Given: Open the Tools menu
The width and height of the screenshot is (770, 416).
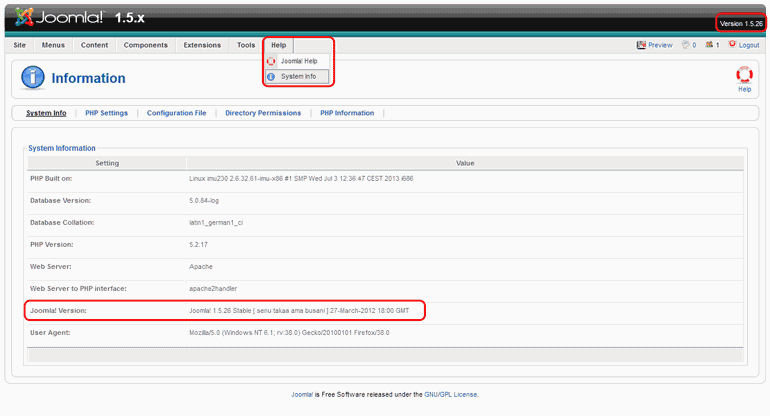Looking at the screenshot, I should pyautogui.click(x=246, y=45).
